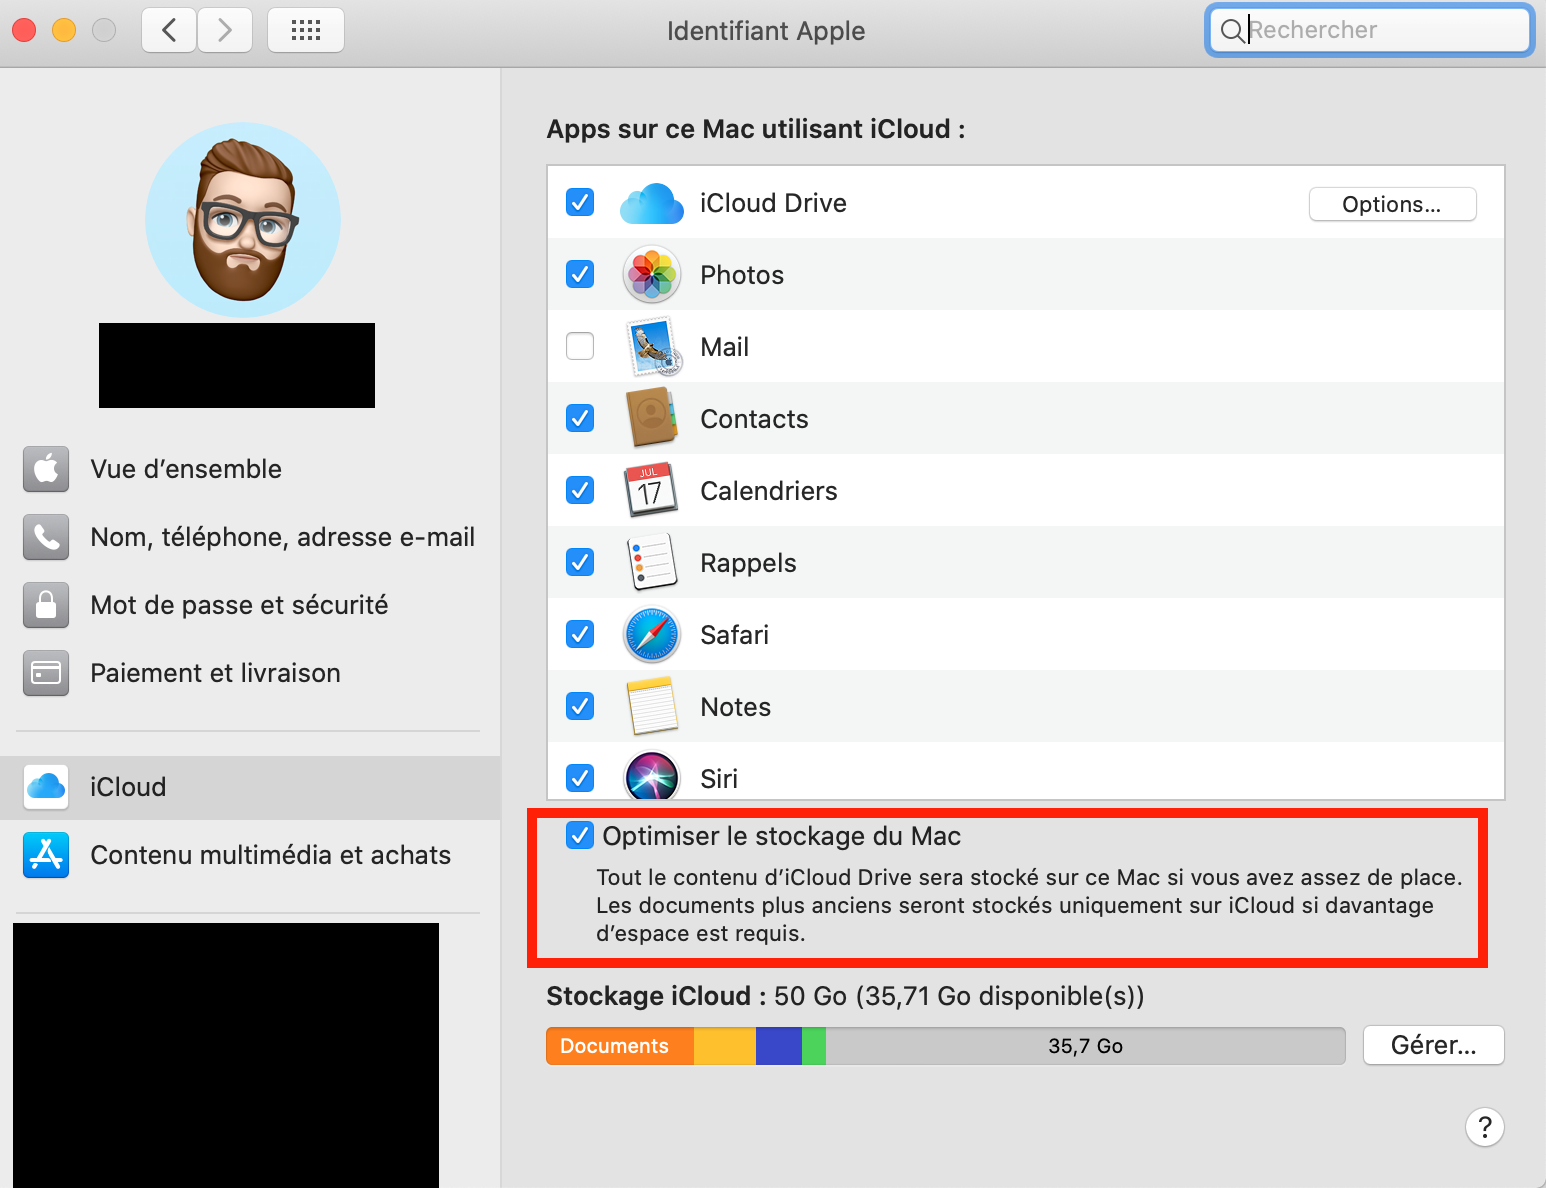Image resolution: width=1546 pixels, height=1188 pixels.
Task: Click the padlock icon in sidebar
Action: [x=46, y=605]
